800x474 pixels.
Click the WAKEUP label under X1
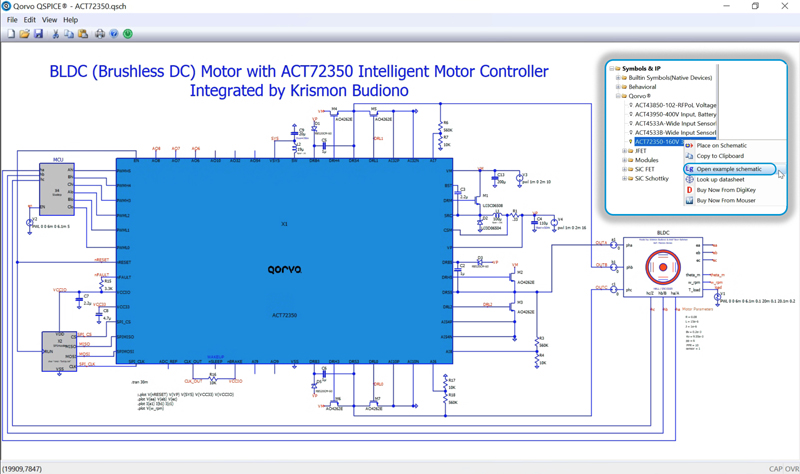215,357
